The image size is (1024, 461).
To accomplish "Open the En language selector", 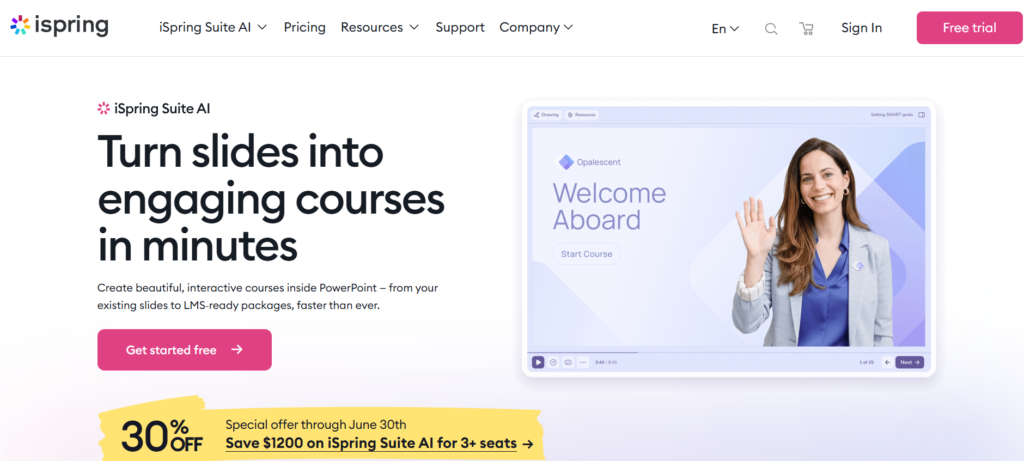I will coord(725,29).
